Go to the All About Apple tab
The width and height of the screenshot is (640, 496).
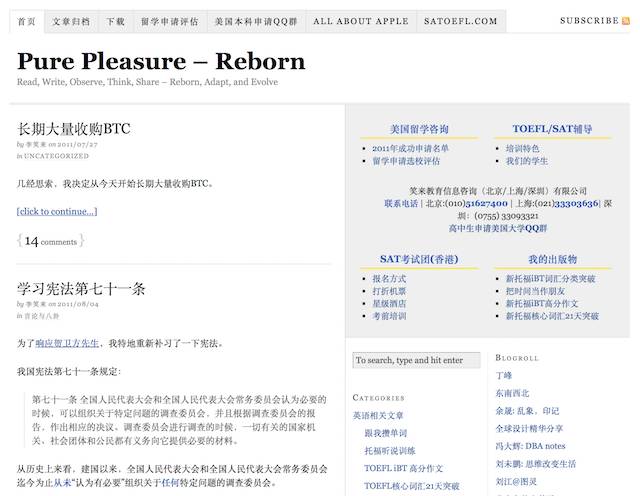[358, 20]
